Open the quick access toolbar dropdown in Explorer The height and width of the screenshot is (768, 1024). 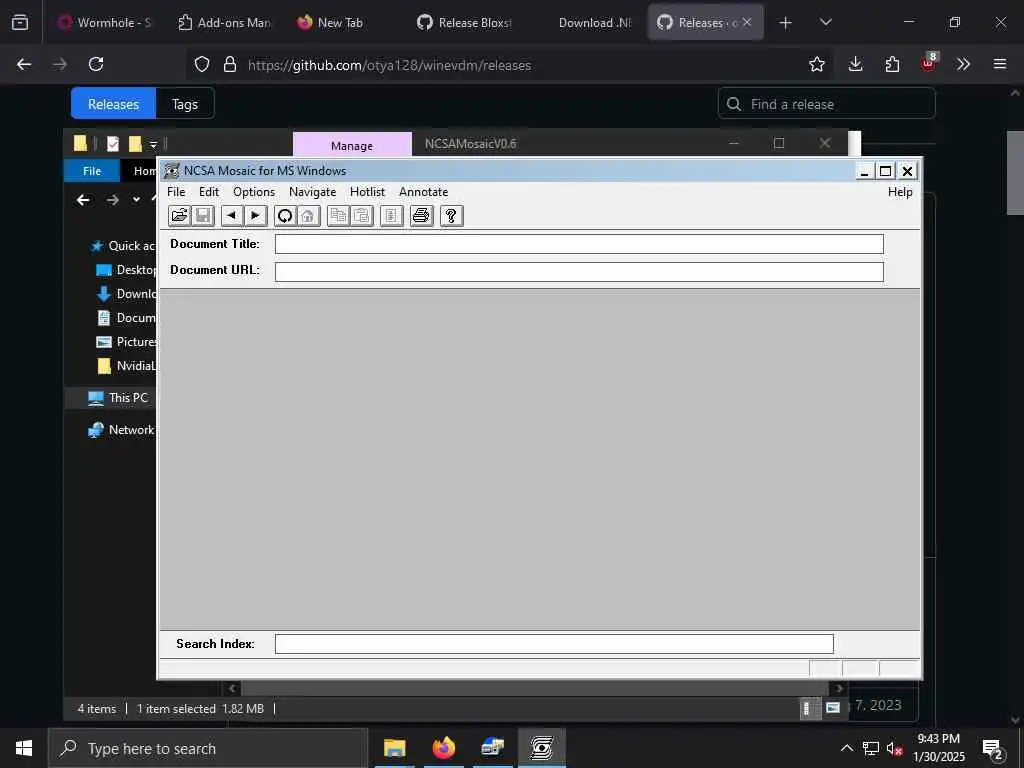coord(153,144)
